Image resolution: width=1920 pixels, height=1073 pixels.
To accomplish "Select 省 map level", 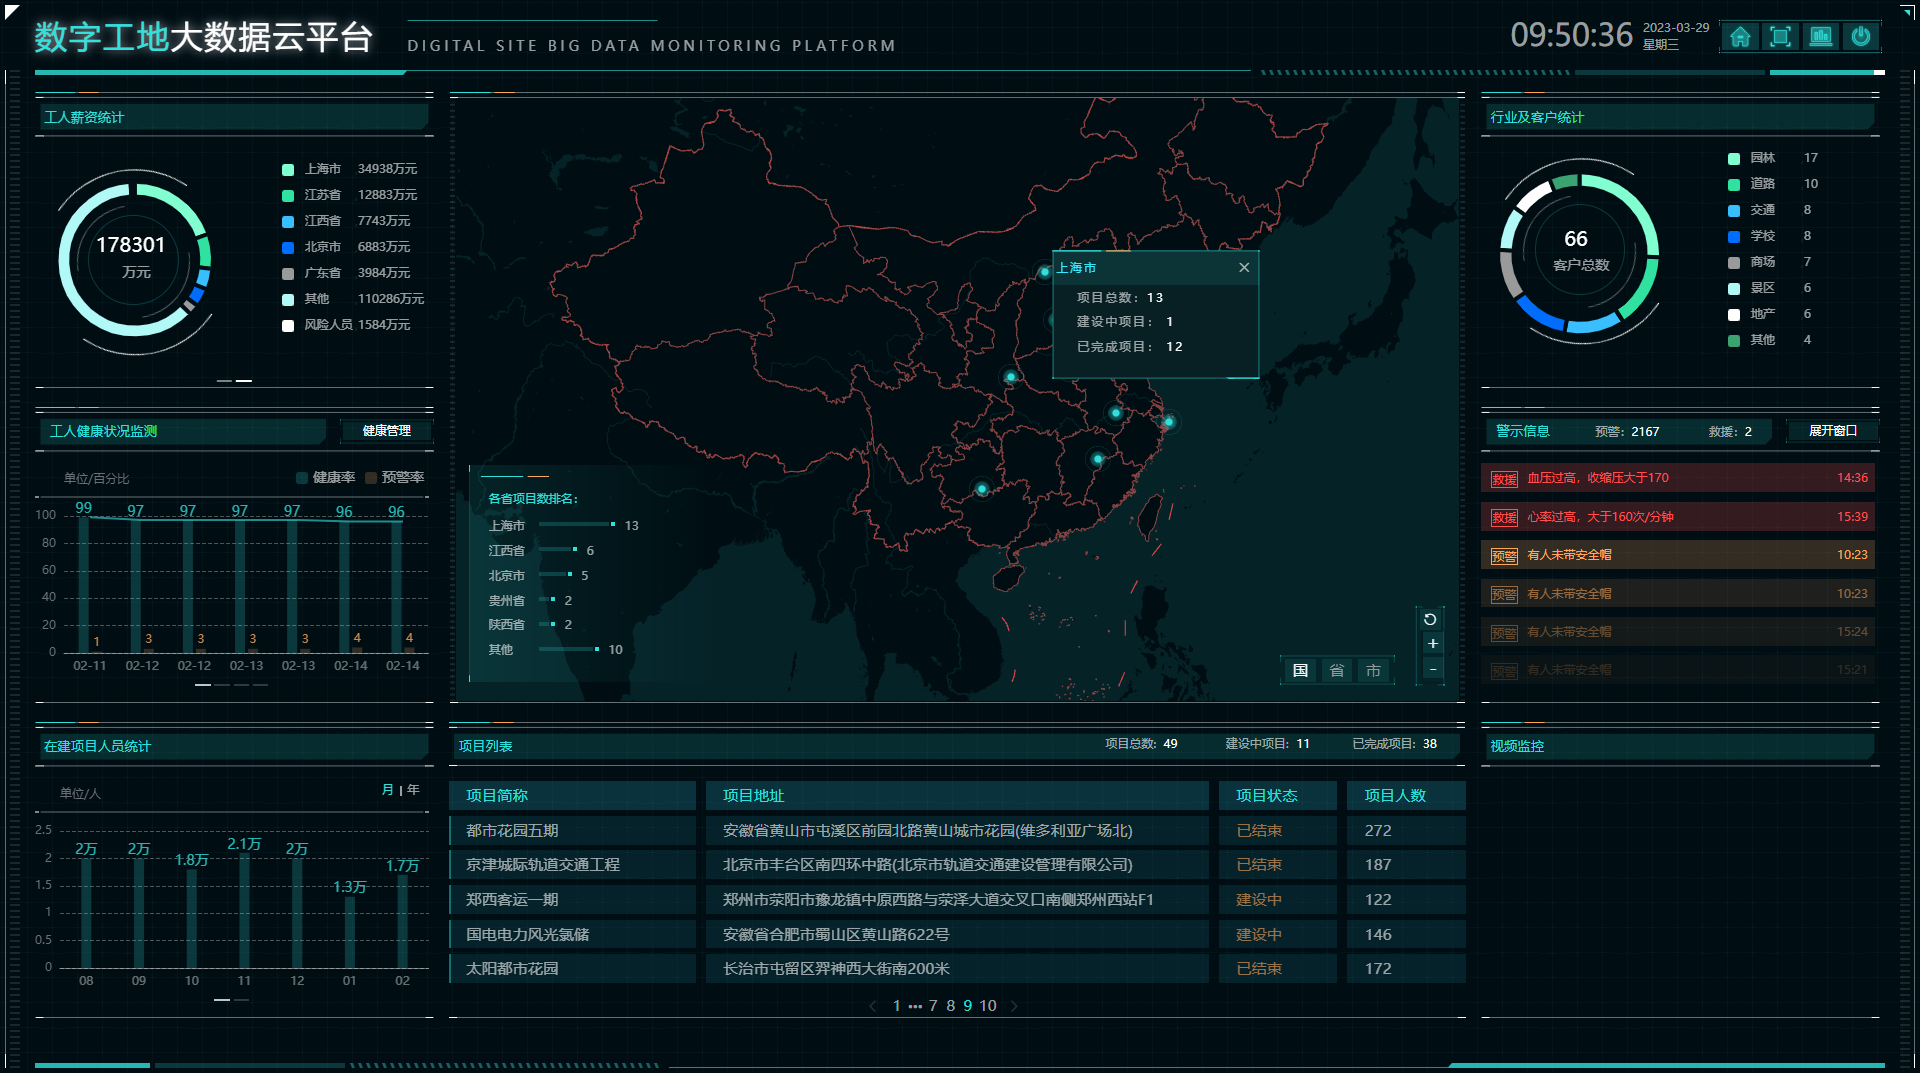I will [1337, 671].
